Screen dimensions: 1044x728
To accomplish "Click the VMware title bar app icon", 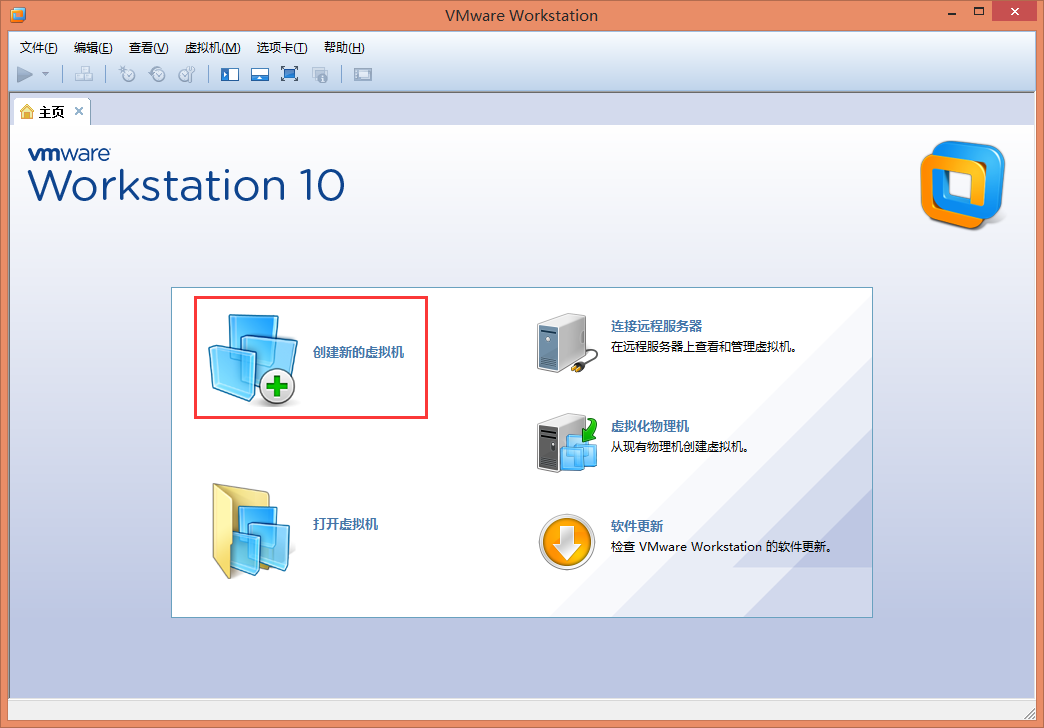I will point(18,14).
